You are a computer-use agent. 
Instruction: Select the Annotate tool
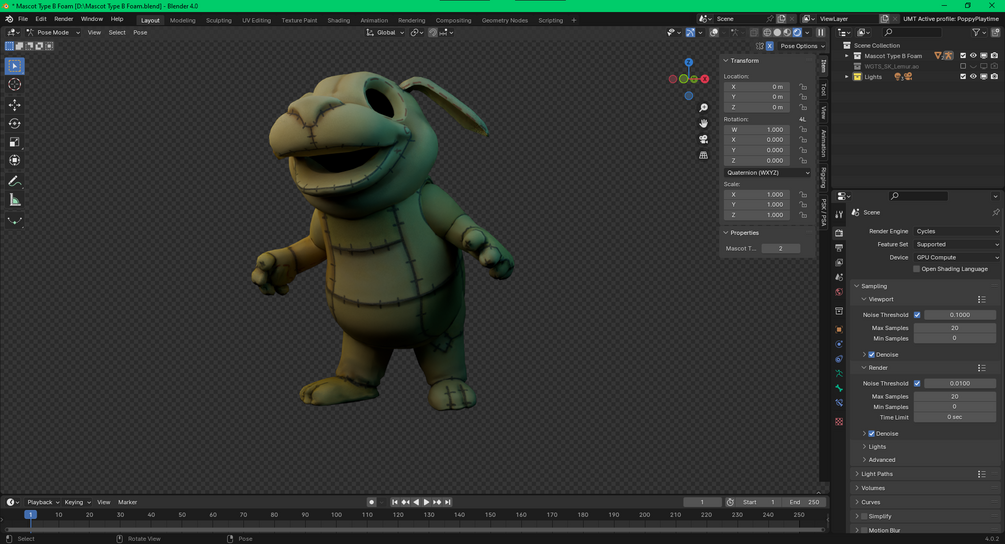pyautogui.click(x=15, y=181)
